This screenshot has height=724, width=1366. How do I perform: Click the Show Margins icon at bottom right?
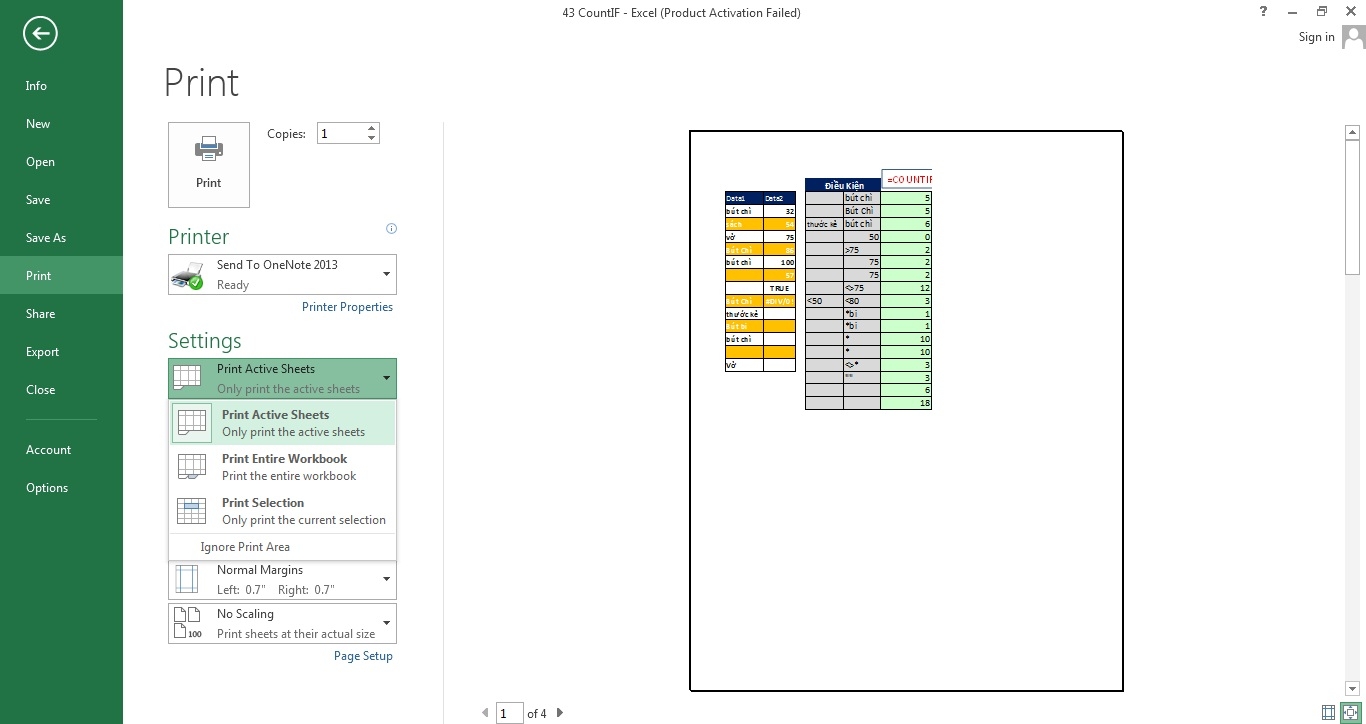pos(1328,713)
